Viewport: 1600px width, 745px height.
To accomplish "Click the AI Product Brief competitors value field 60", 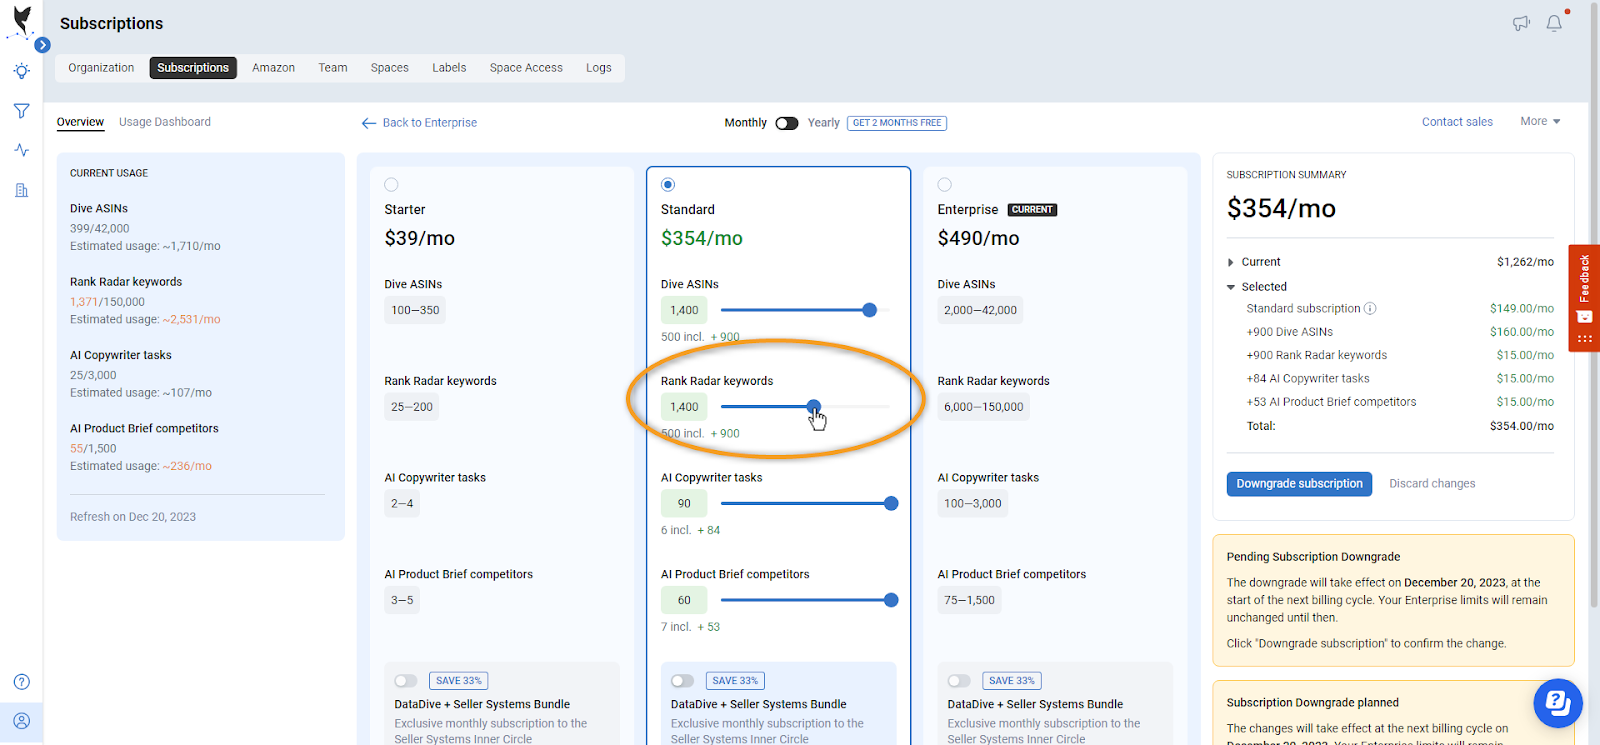I will (684, 600).
